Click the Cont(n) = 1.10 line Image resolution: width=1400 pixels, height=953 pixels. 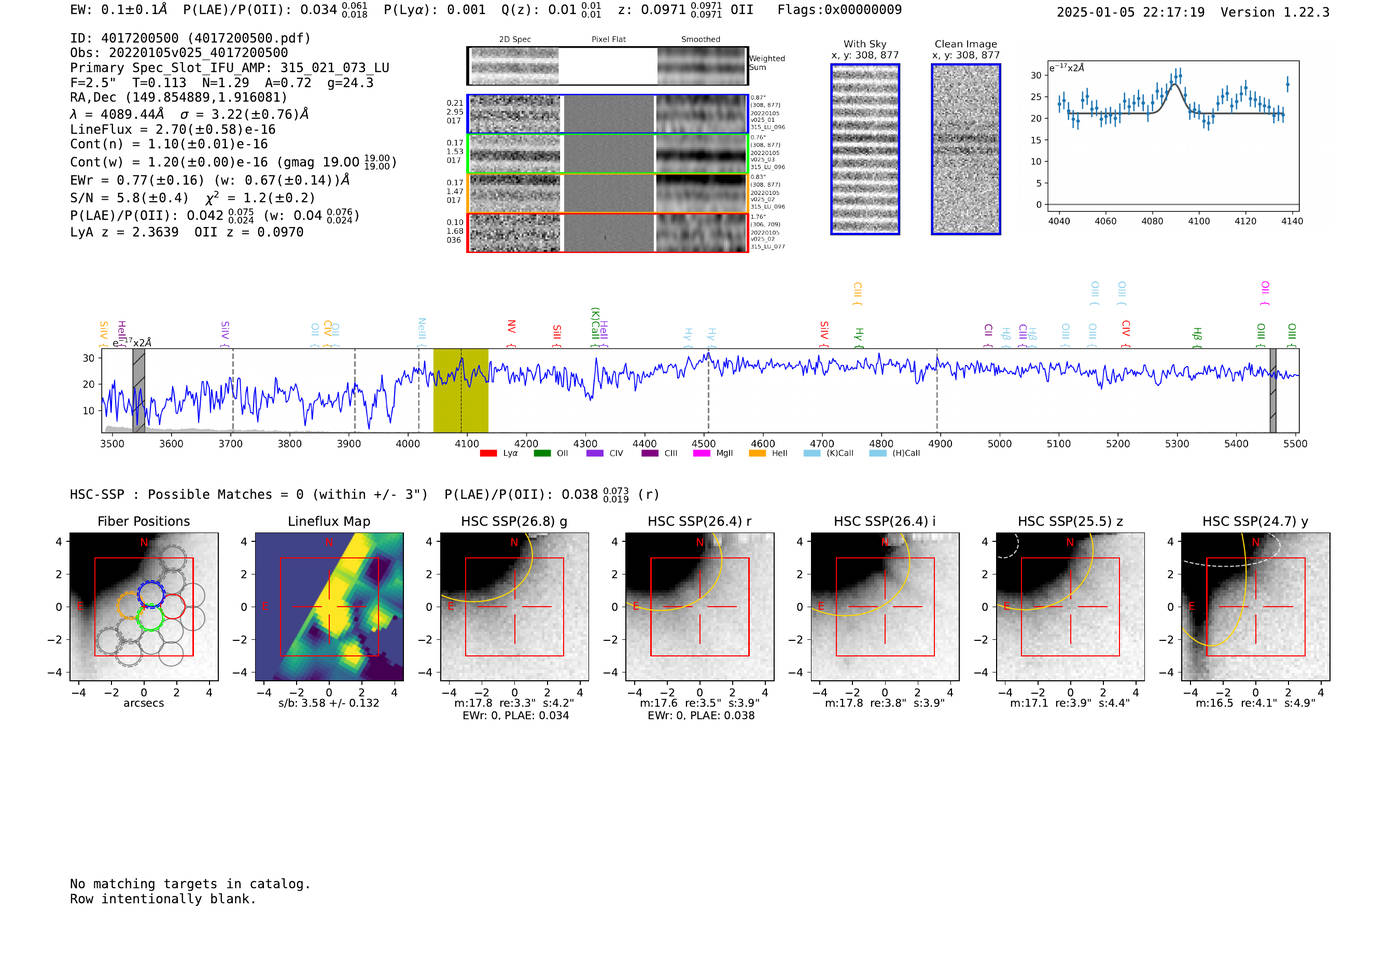[169, 144]
